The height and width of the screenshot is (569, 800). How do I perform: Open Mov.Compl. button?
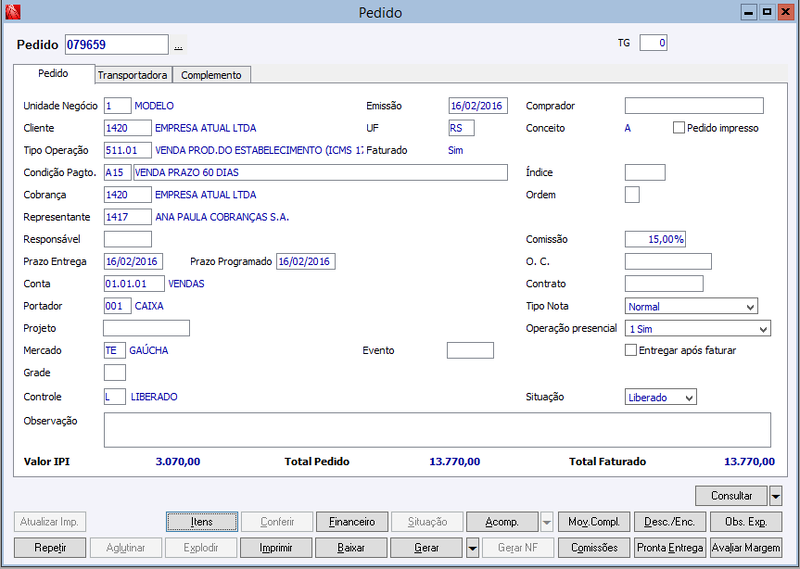tap(594, 522)
